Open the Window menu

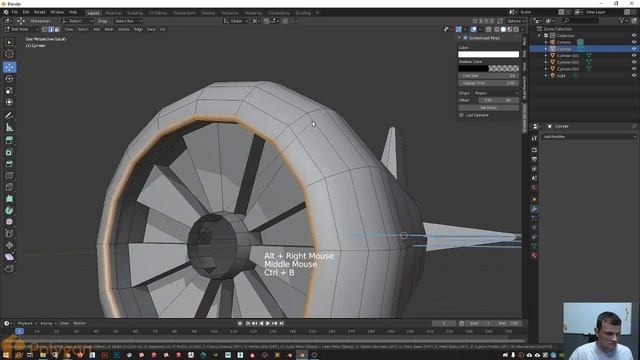57,12
